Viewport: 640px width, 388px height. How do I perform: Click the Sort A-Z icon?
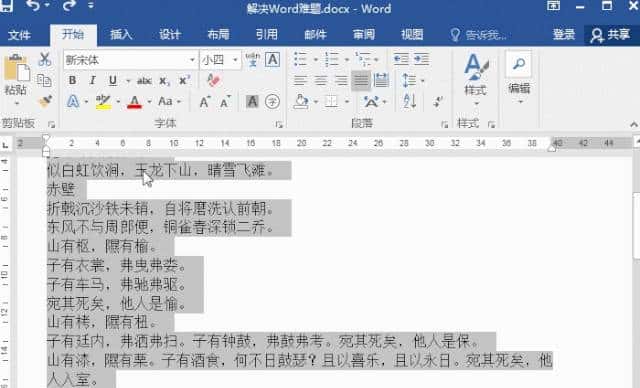409,101
